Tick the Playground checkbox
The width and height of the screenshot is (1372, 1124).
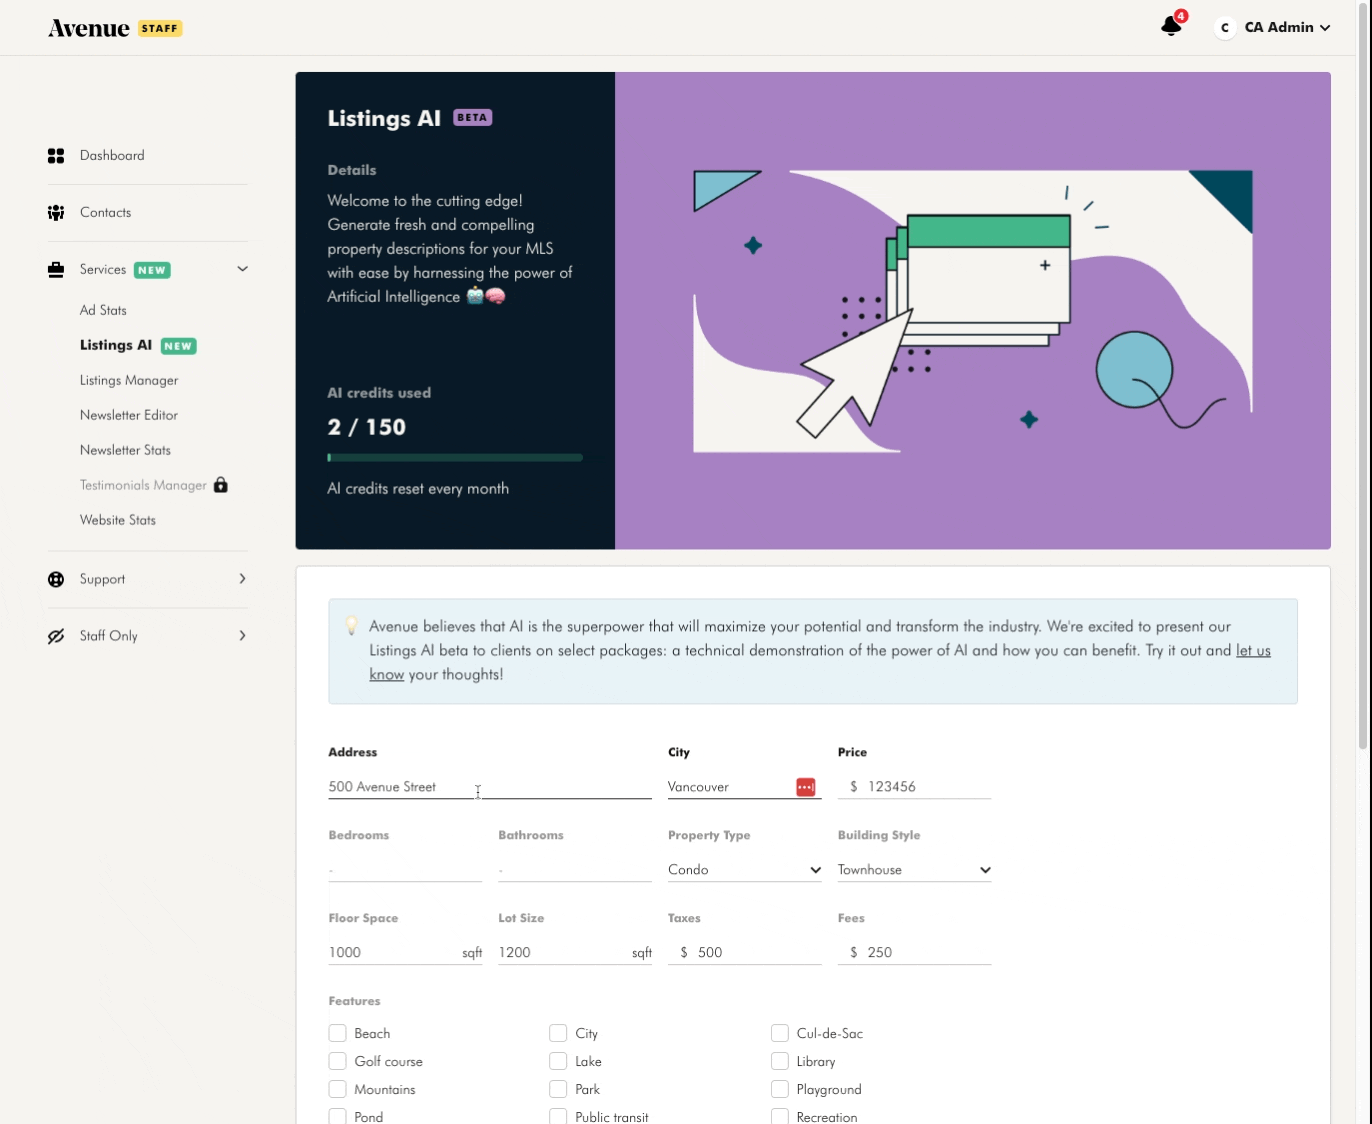(780, 1089)
